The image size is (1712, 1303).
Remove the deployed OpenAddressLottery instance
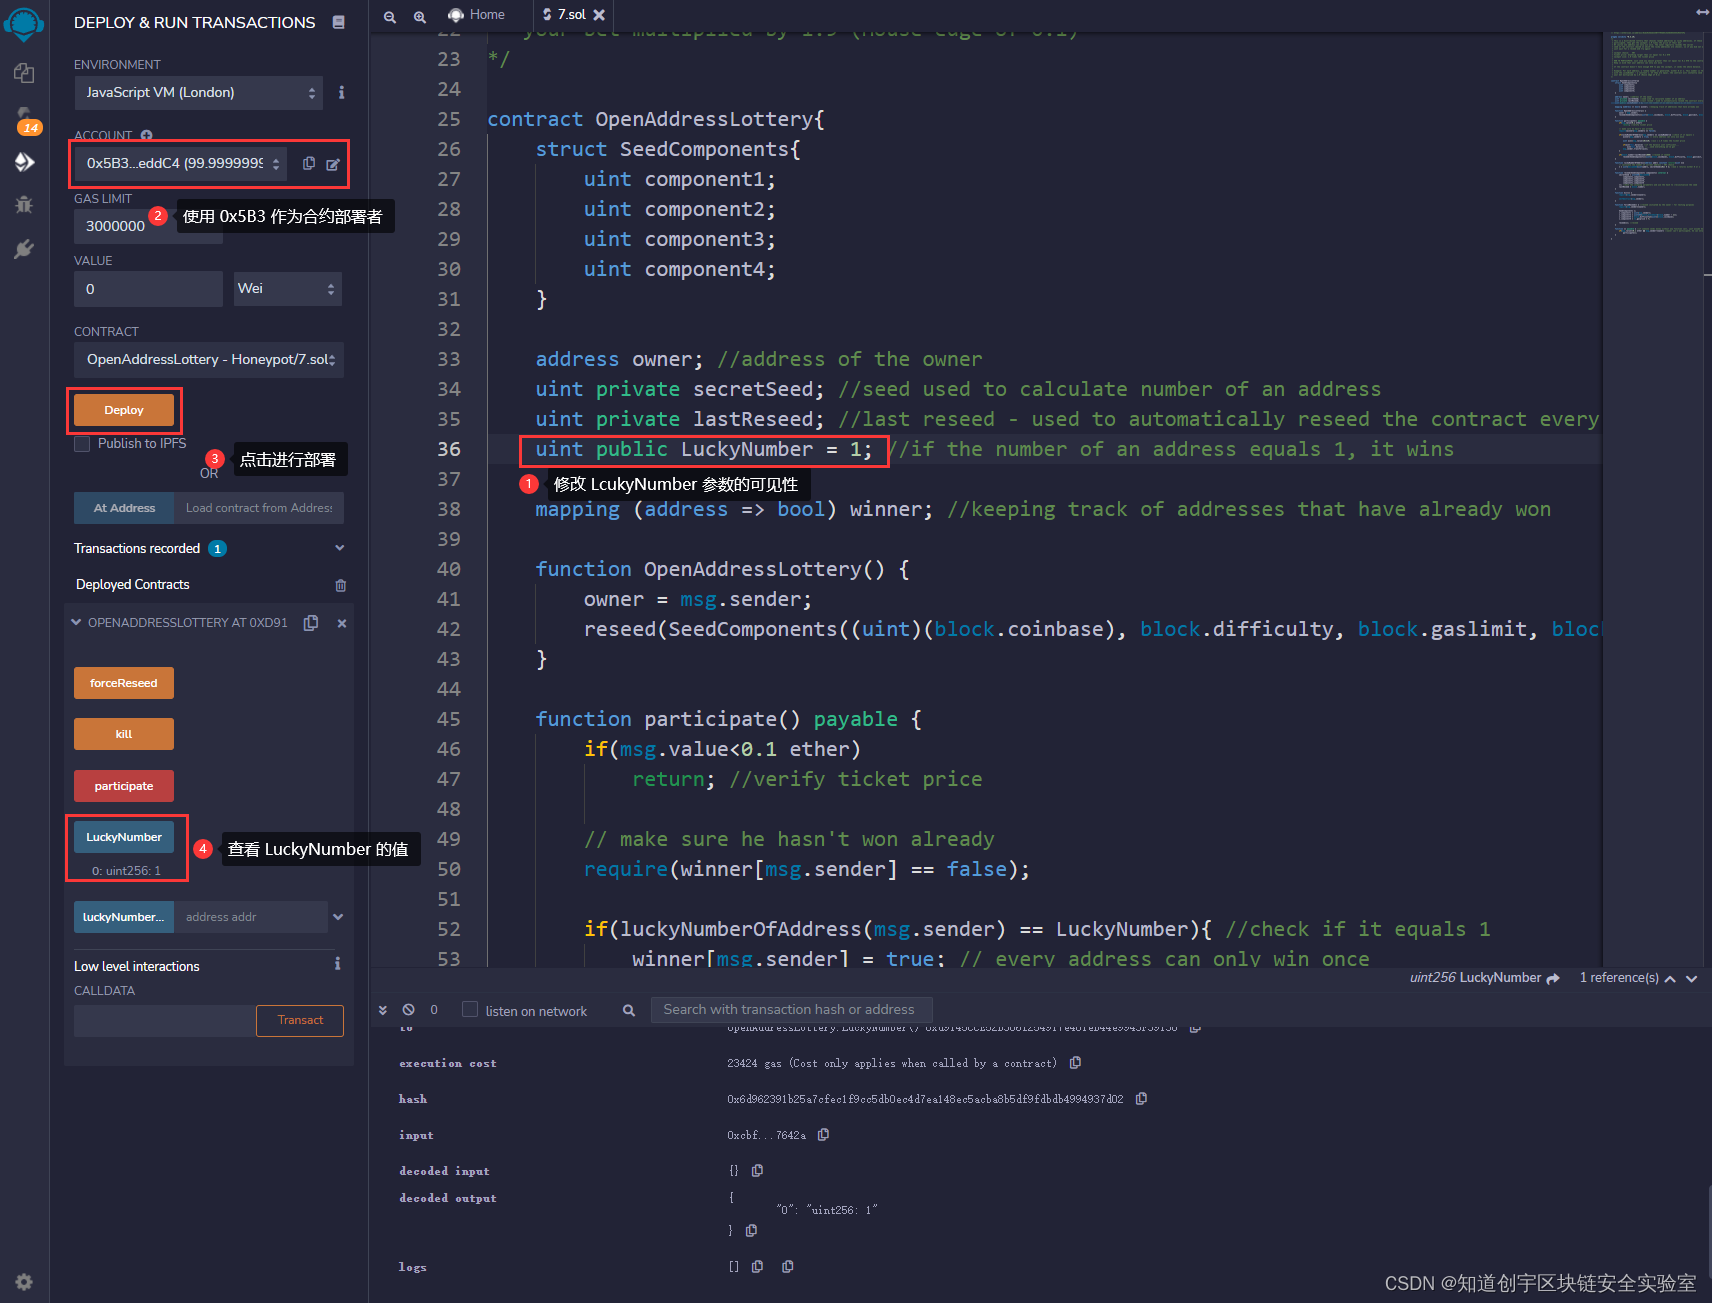[x=341, y=623]
